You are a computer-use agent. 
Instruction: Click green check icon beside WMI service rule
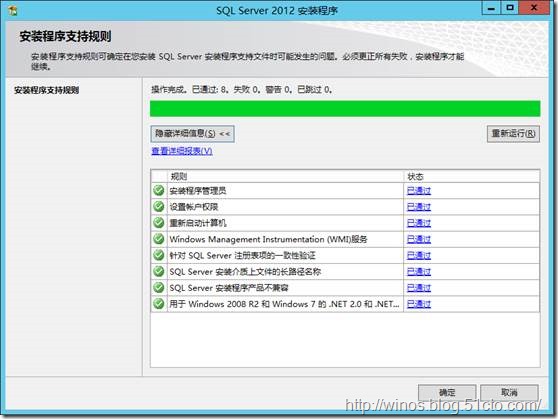pyautogui.click(x=159, y=239)
